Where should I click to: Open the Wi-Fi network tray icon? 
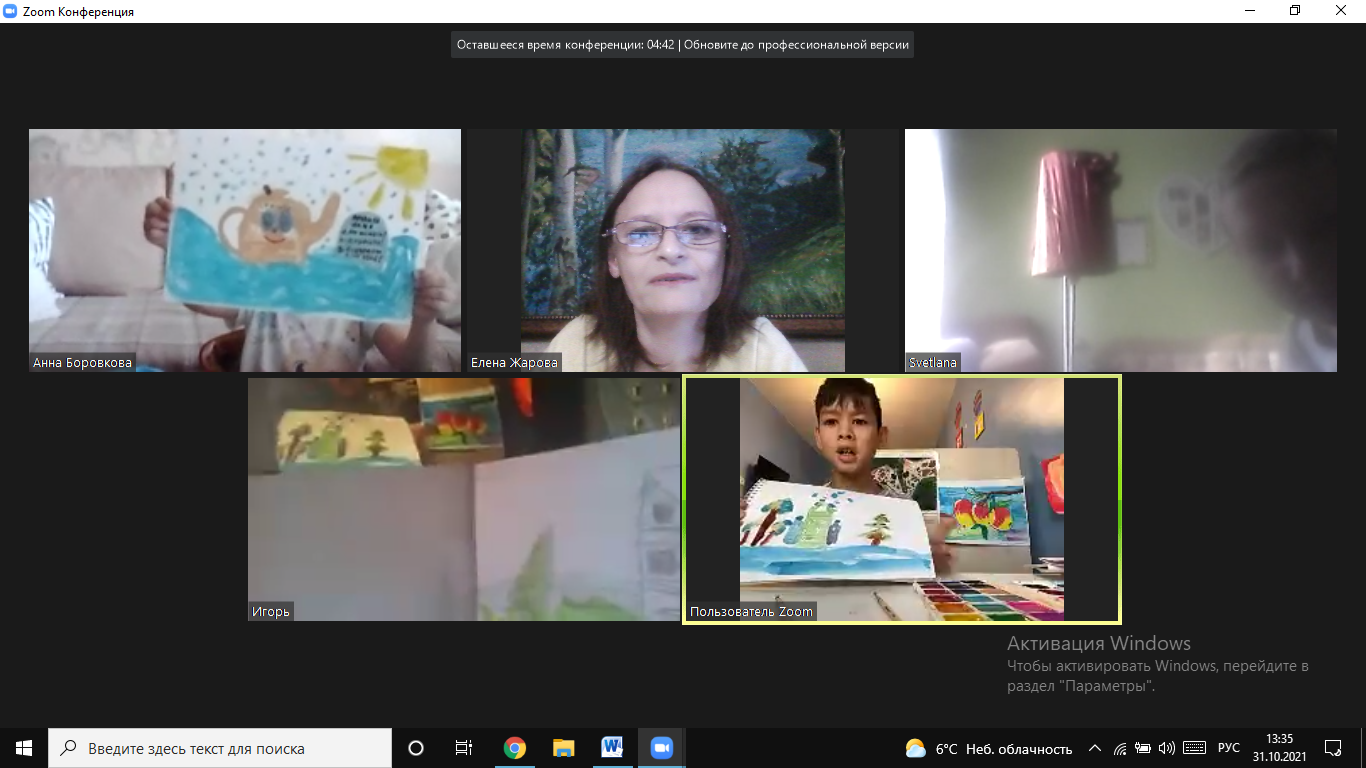pos(1120,748)
